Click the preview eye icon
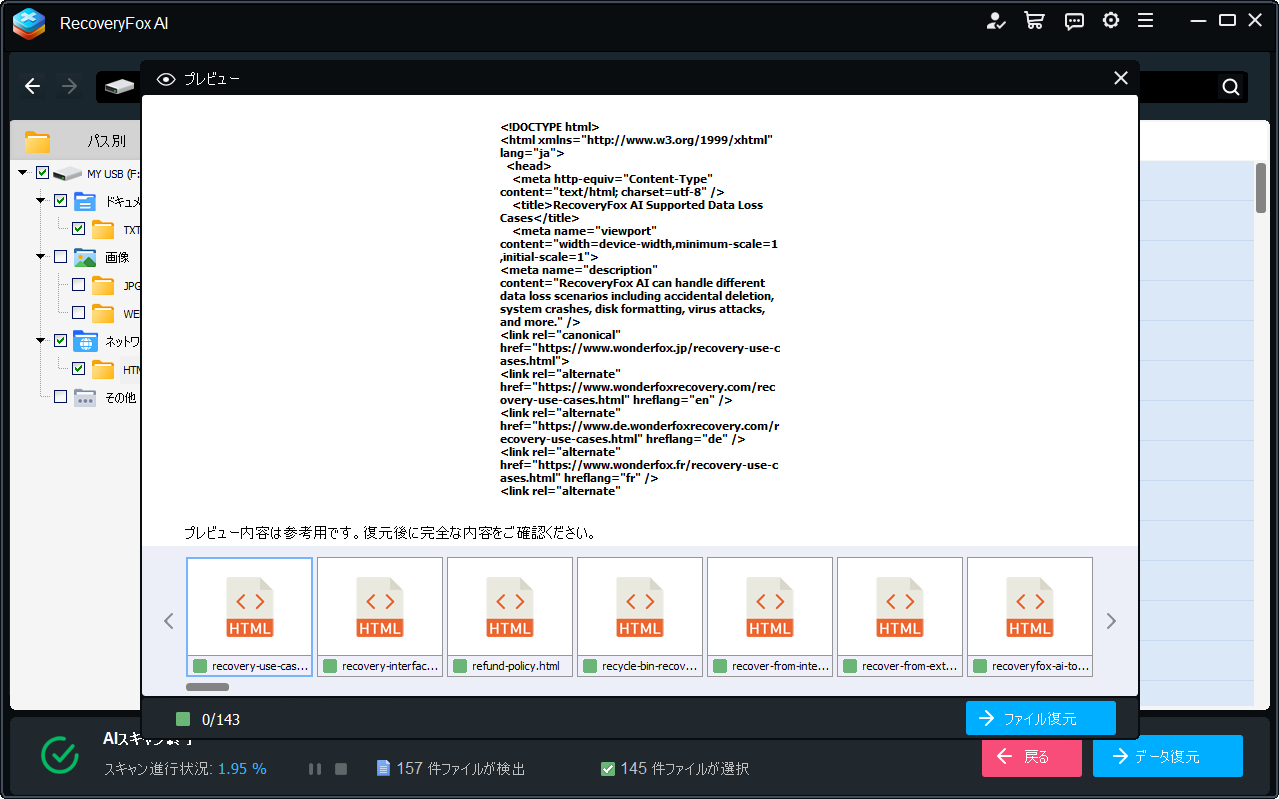Image resolution: width=1279 pixels, height=799 pixels. coord(166,79)
